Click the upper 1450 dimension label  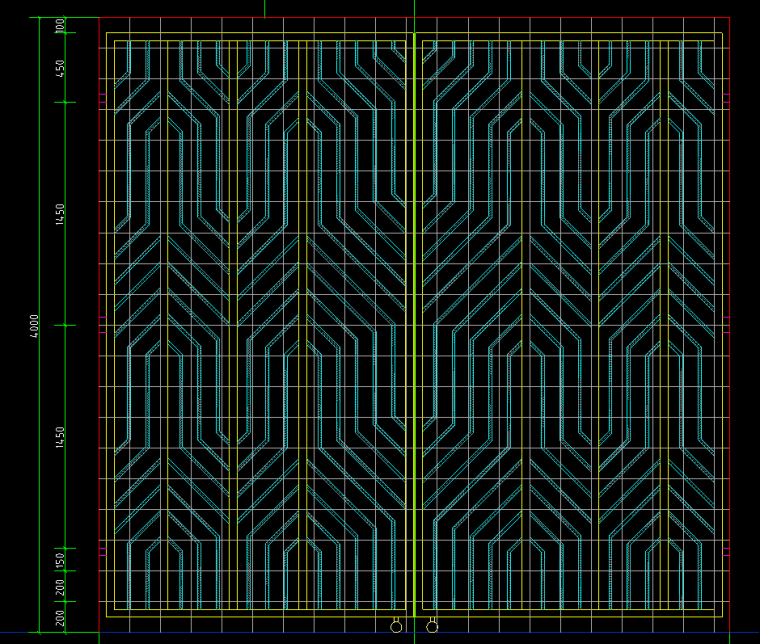pyautogui.click(x=61, y=213)
